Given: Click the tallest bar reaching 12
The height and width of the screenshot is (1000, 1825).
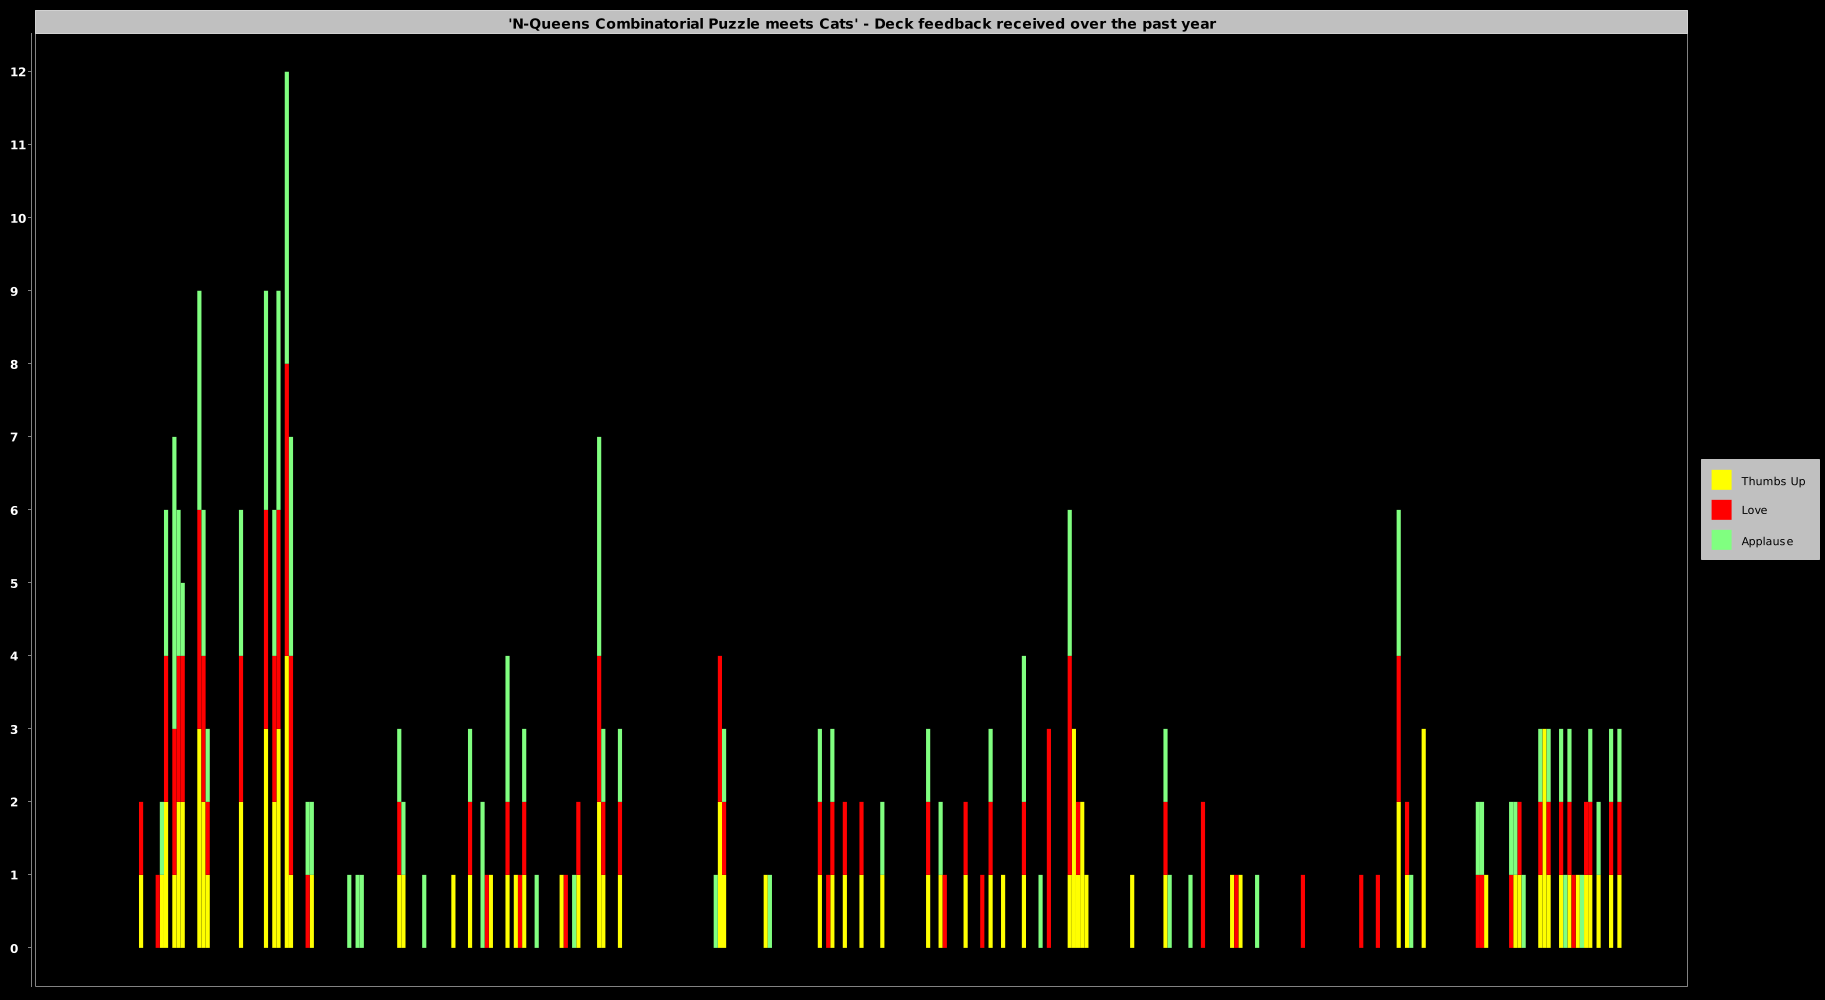Looking at the screenshot, I should pyautogui.click(x=287, y=510).
